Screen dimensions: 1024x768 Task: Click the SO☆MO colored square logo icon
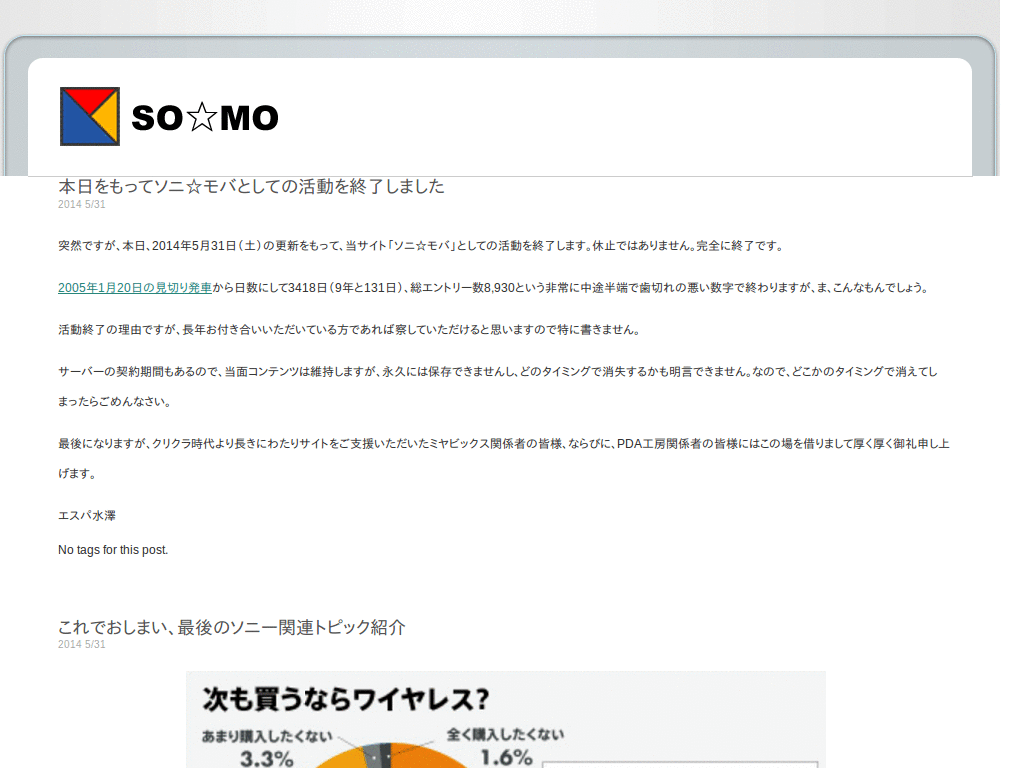point(90,116)
